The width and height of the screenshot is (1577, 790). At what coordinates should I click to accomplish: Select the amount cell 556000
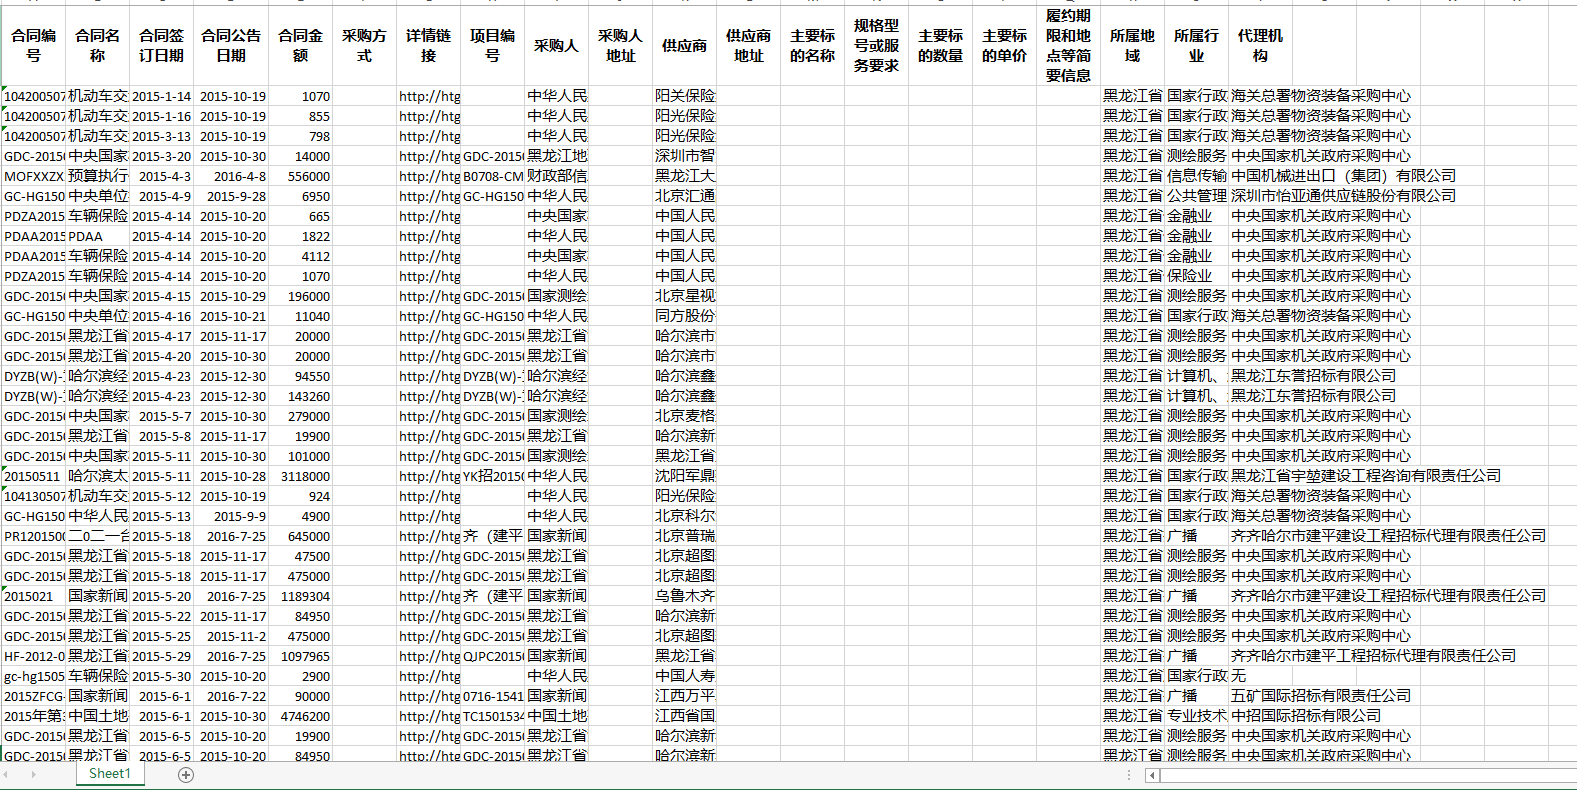click(300, 176)
